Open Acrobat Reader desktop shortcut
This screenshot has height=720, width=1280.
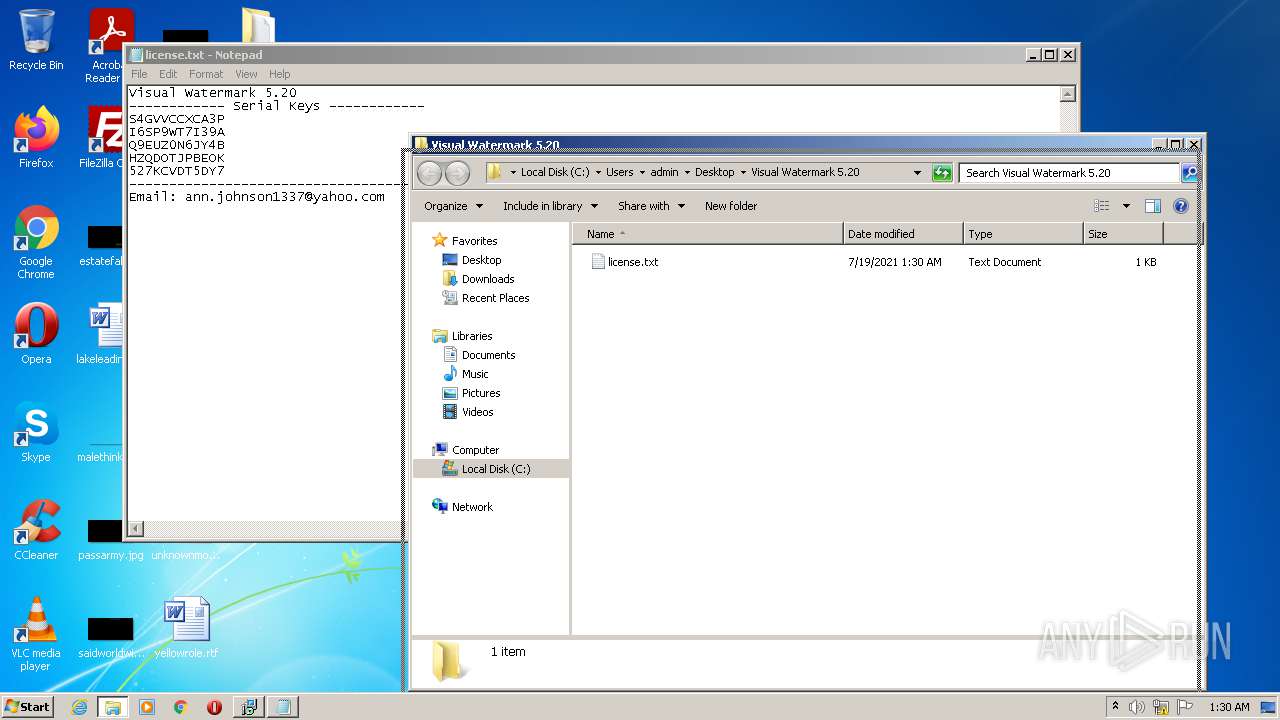[110, 45]
